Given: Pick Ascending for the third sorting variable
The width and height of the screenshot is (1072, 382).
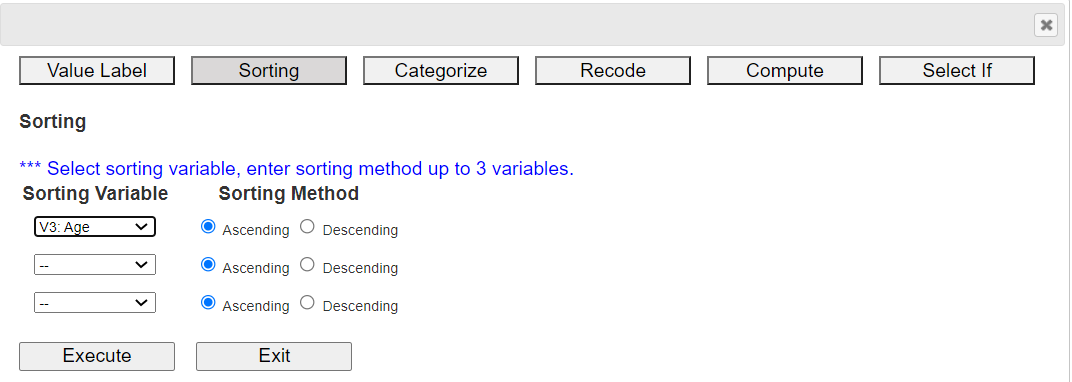Looking at the screenshot, I should click(208, 302).
